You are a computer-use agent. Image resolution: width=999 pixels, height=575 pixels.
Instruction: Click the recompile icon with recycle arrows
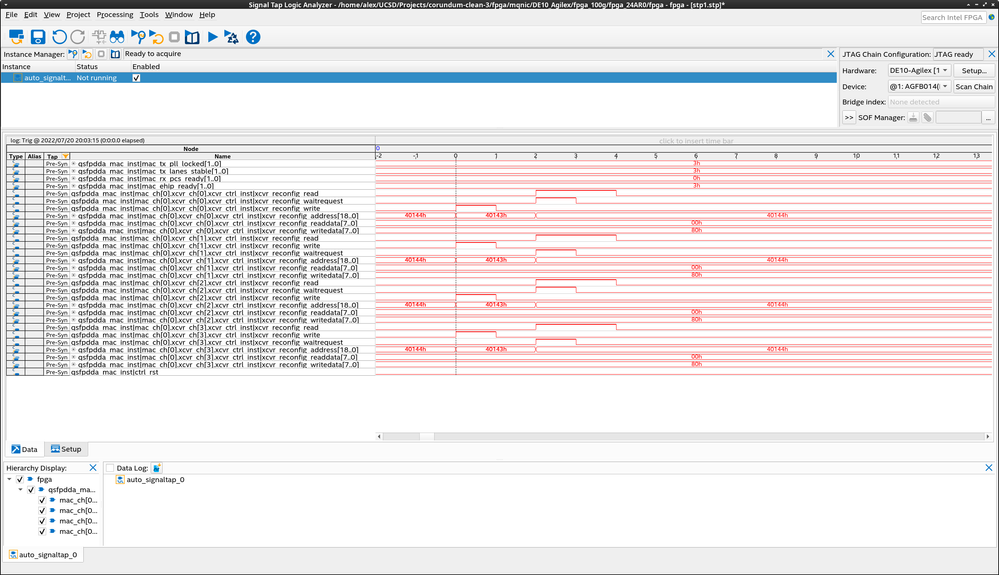tap(232, 37)
